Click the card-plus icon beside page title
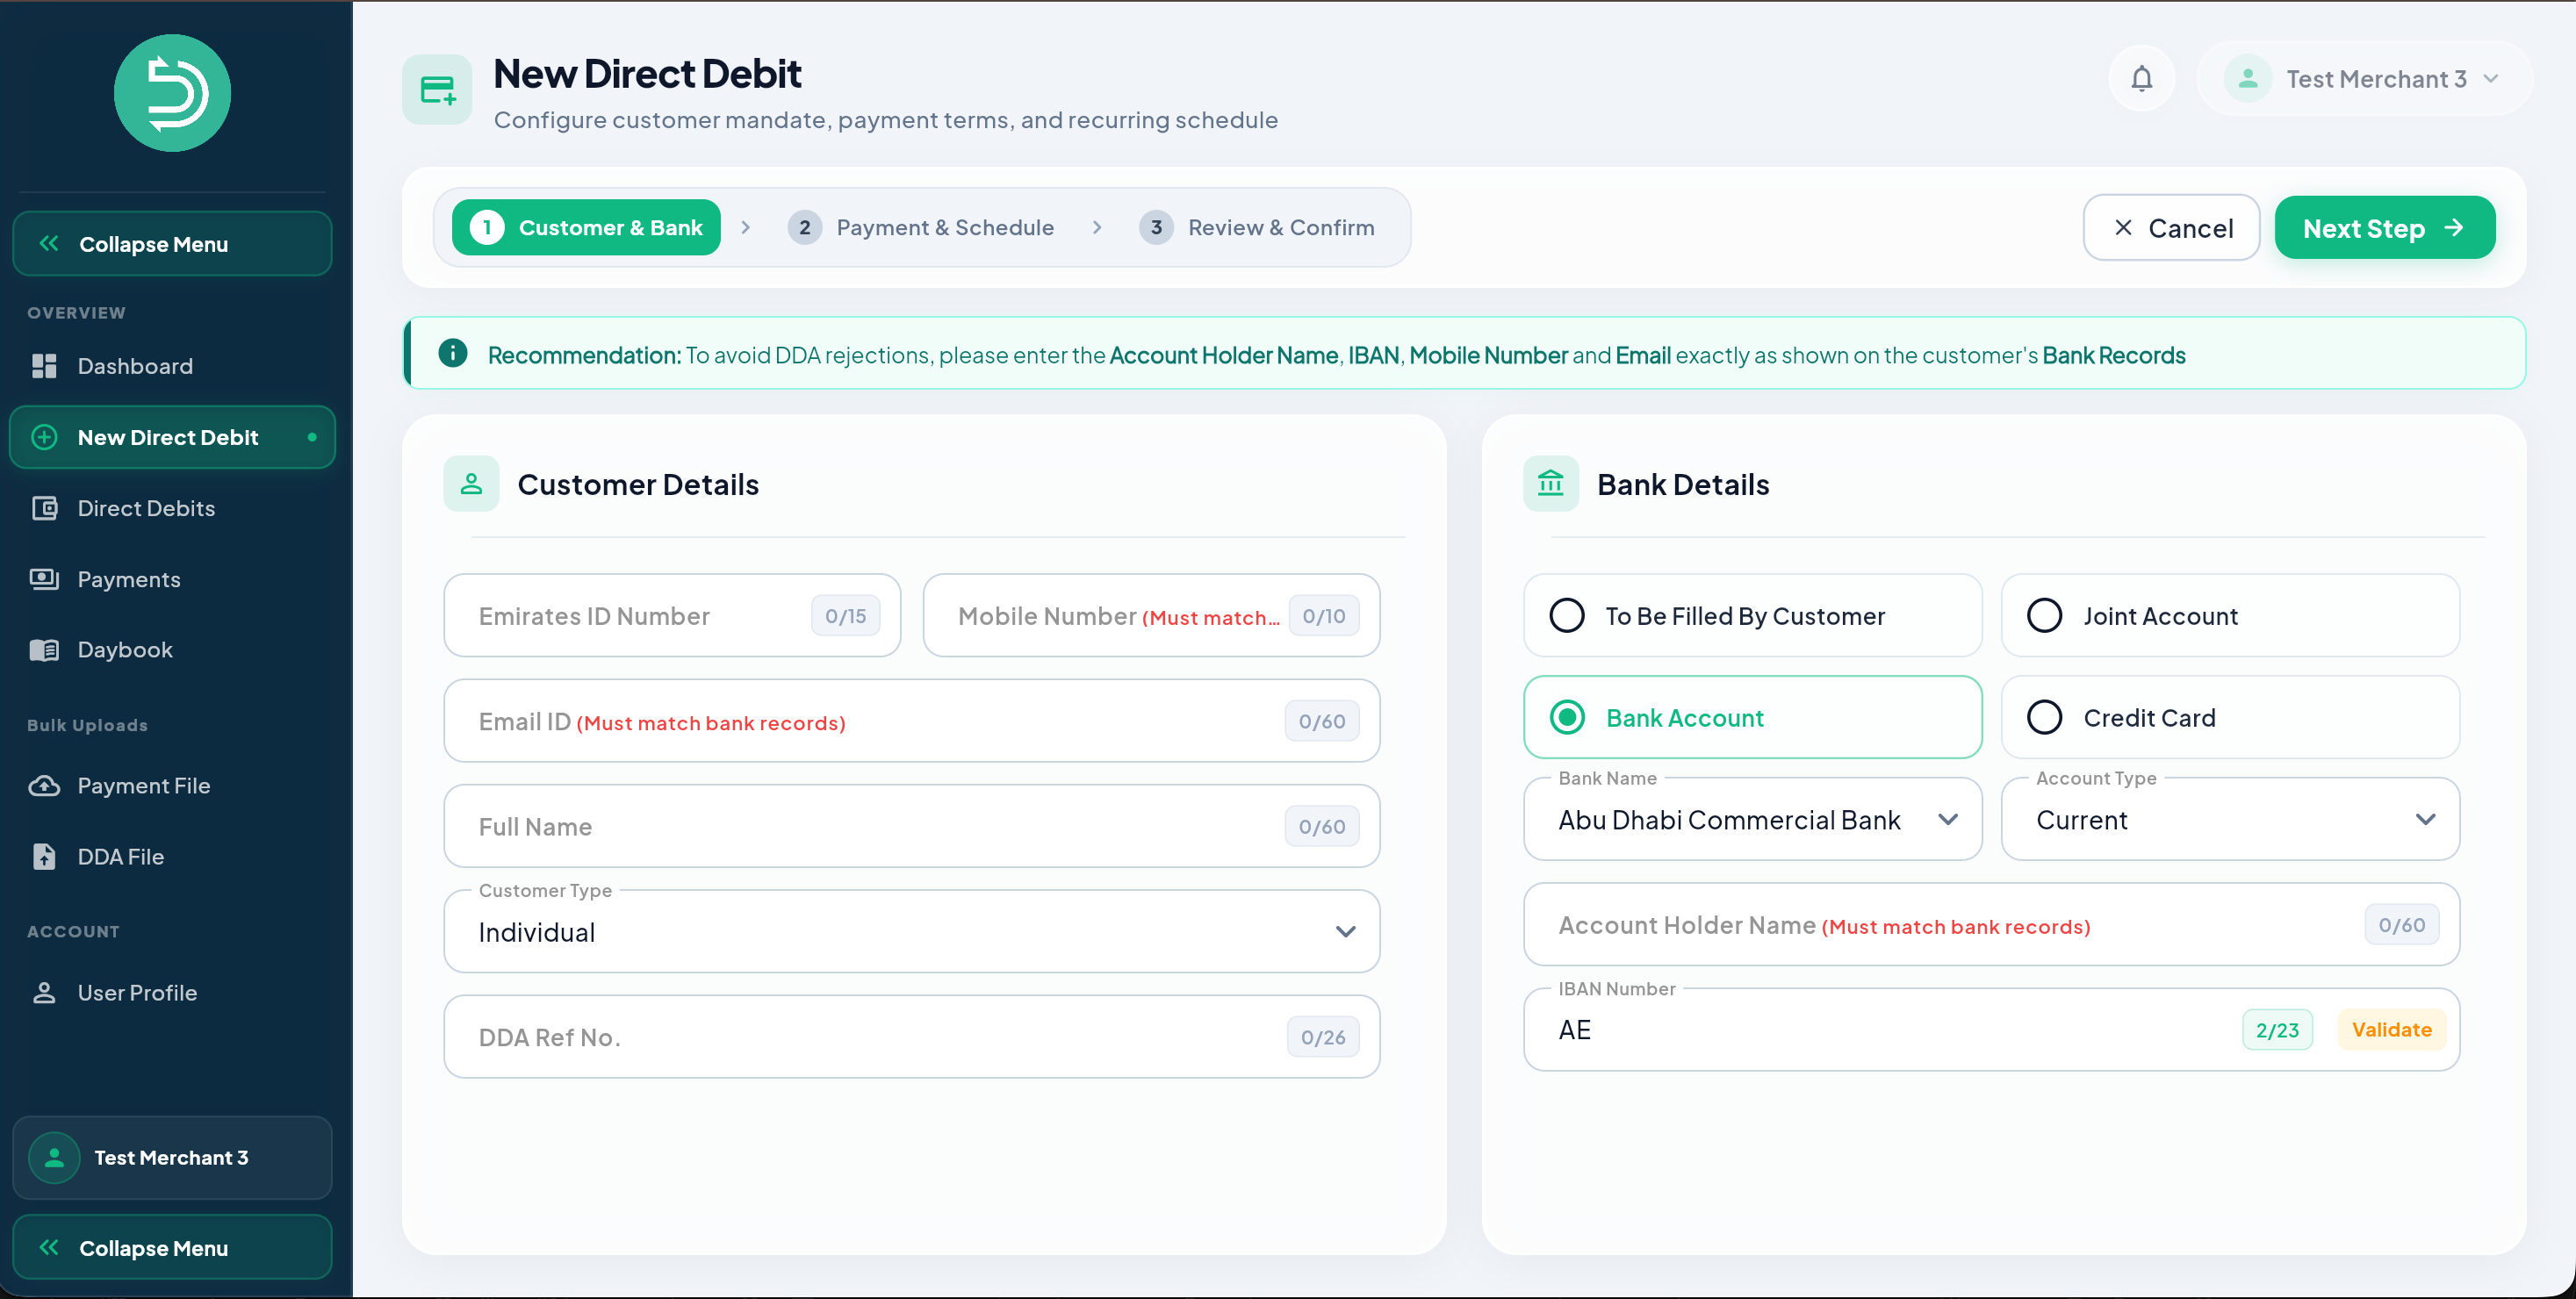Viewport: 2576px width, 1299px height. tap(437, 90)
